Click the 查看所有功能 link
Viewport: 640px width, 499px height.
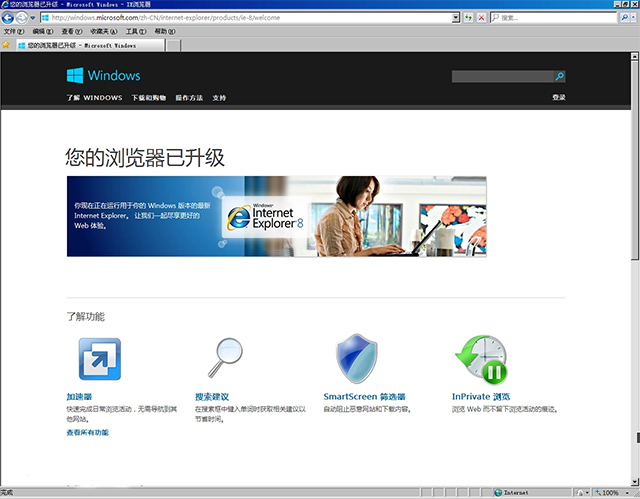(x=88, y=432)
